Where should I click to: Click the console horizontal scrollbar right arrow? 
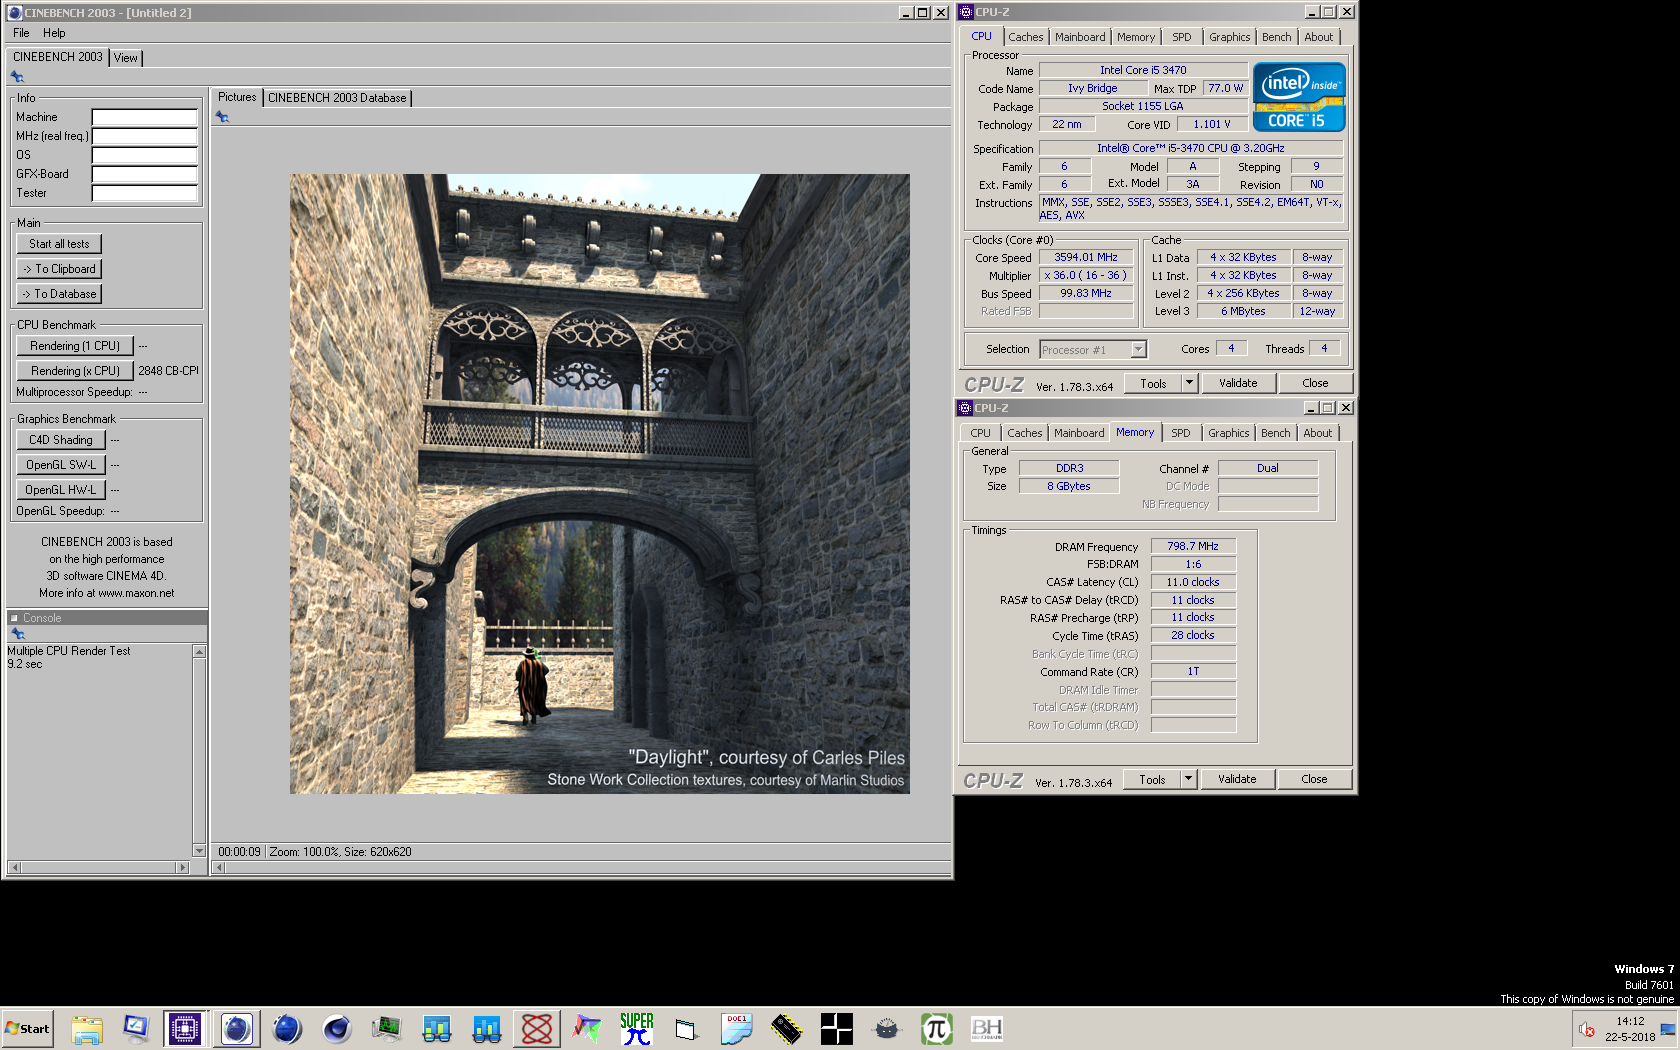coord(182,867)
